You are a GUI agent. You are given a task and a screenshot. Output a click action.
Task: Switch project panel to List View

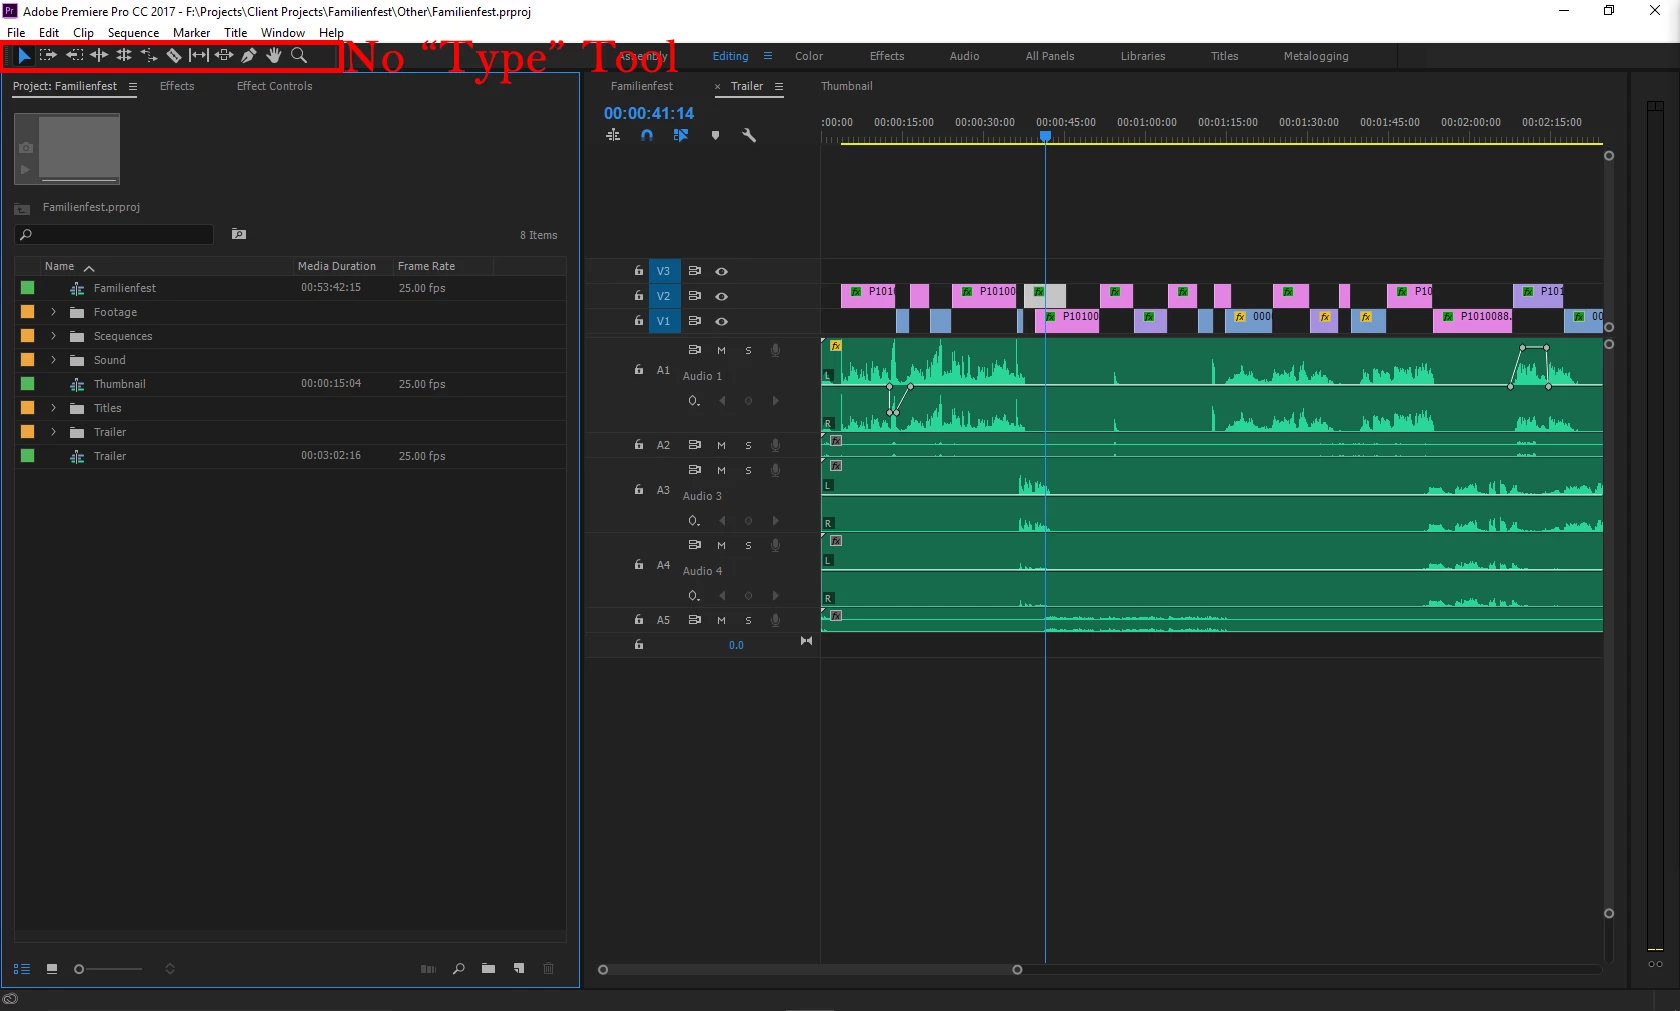click(x=21, y=969)
